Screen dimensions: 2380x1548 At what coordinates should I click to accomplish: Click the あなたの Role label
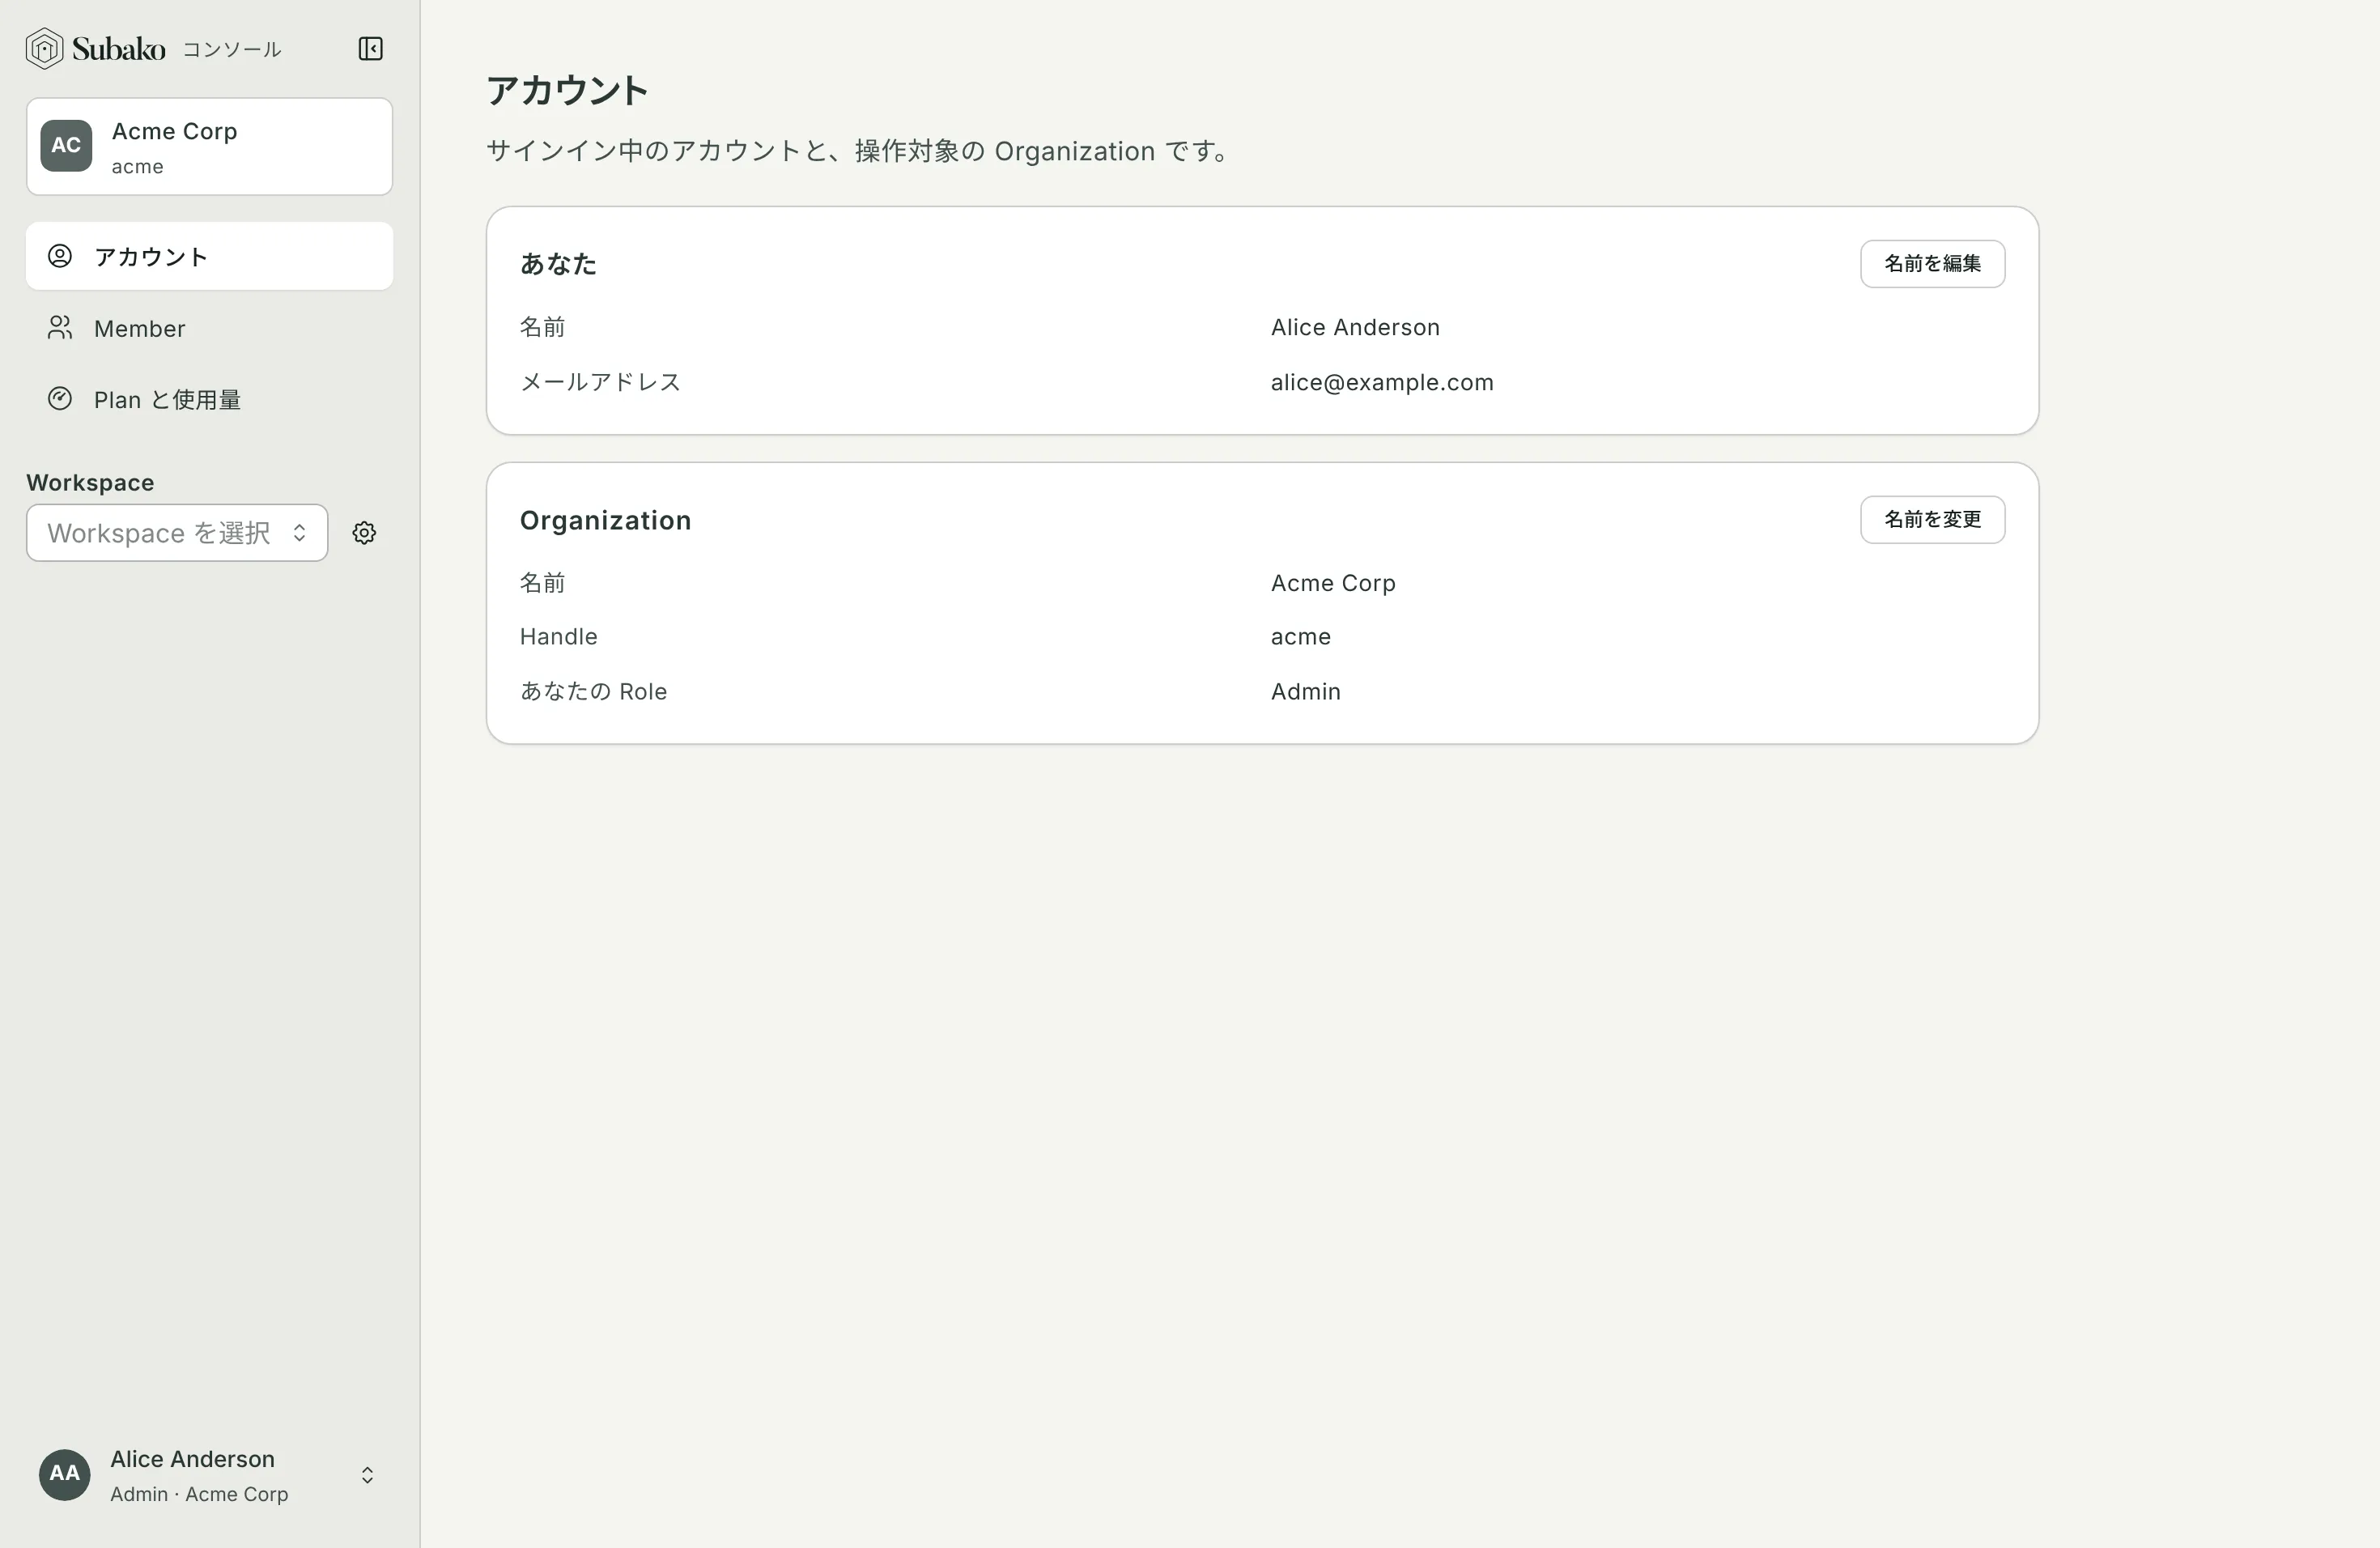point(593,691)
